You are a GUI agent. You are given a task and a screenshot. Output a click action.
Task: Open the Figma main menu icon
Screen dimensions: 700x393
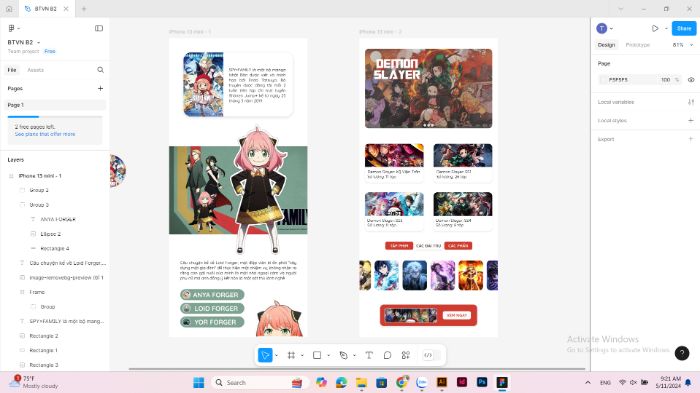pyautogui.click(x=12, y=28)
